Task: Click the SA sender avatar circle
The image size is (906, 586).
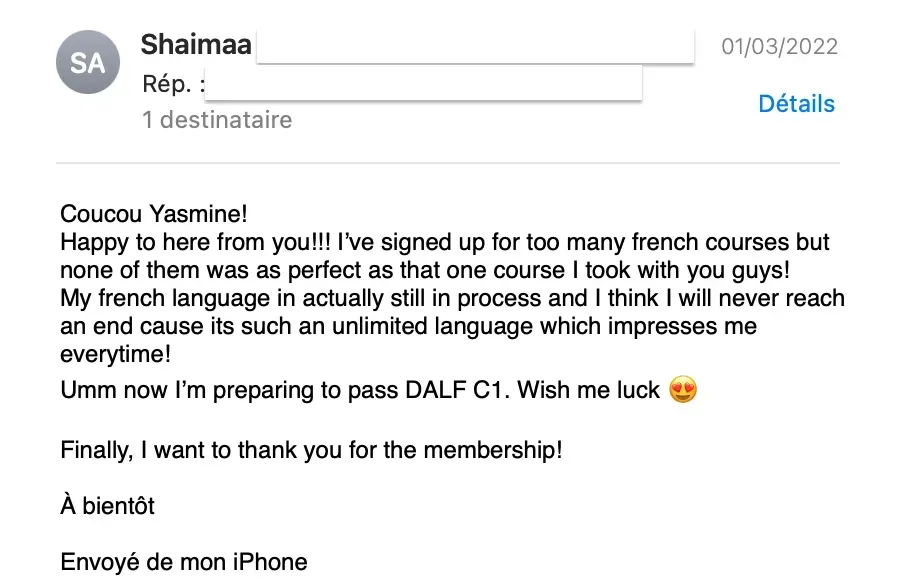Action: [x=88, y=62]
